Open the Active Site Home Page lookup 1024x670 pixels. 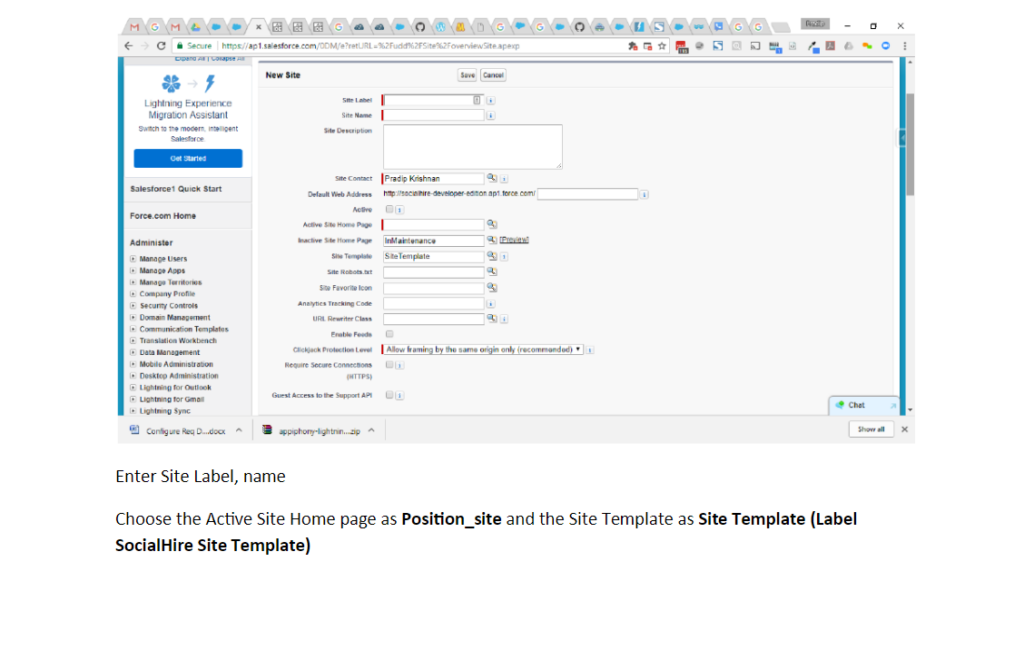tap(492, 224)
